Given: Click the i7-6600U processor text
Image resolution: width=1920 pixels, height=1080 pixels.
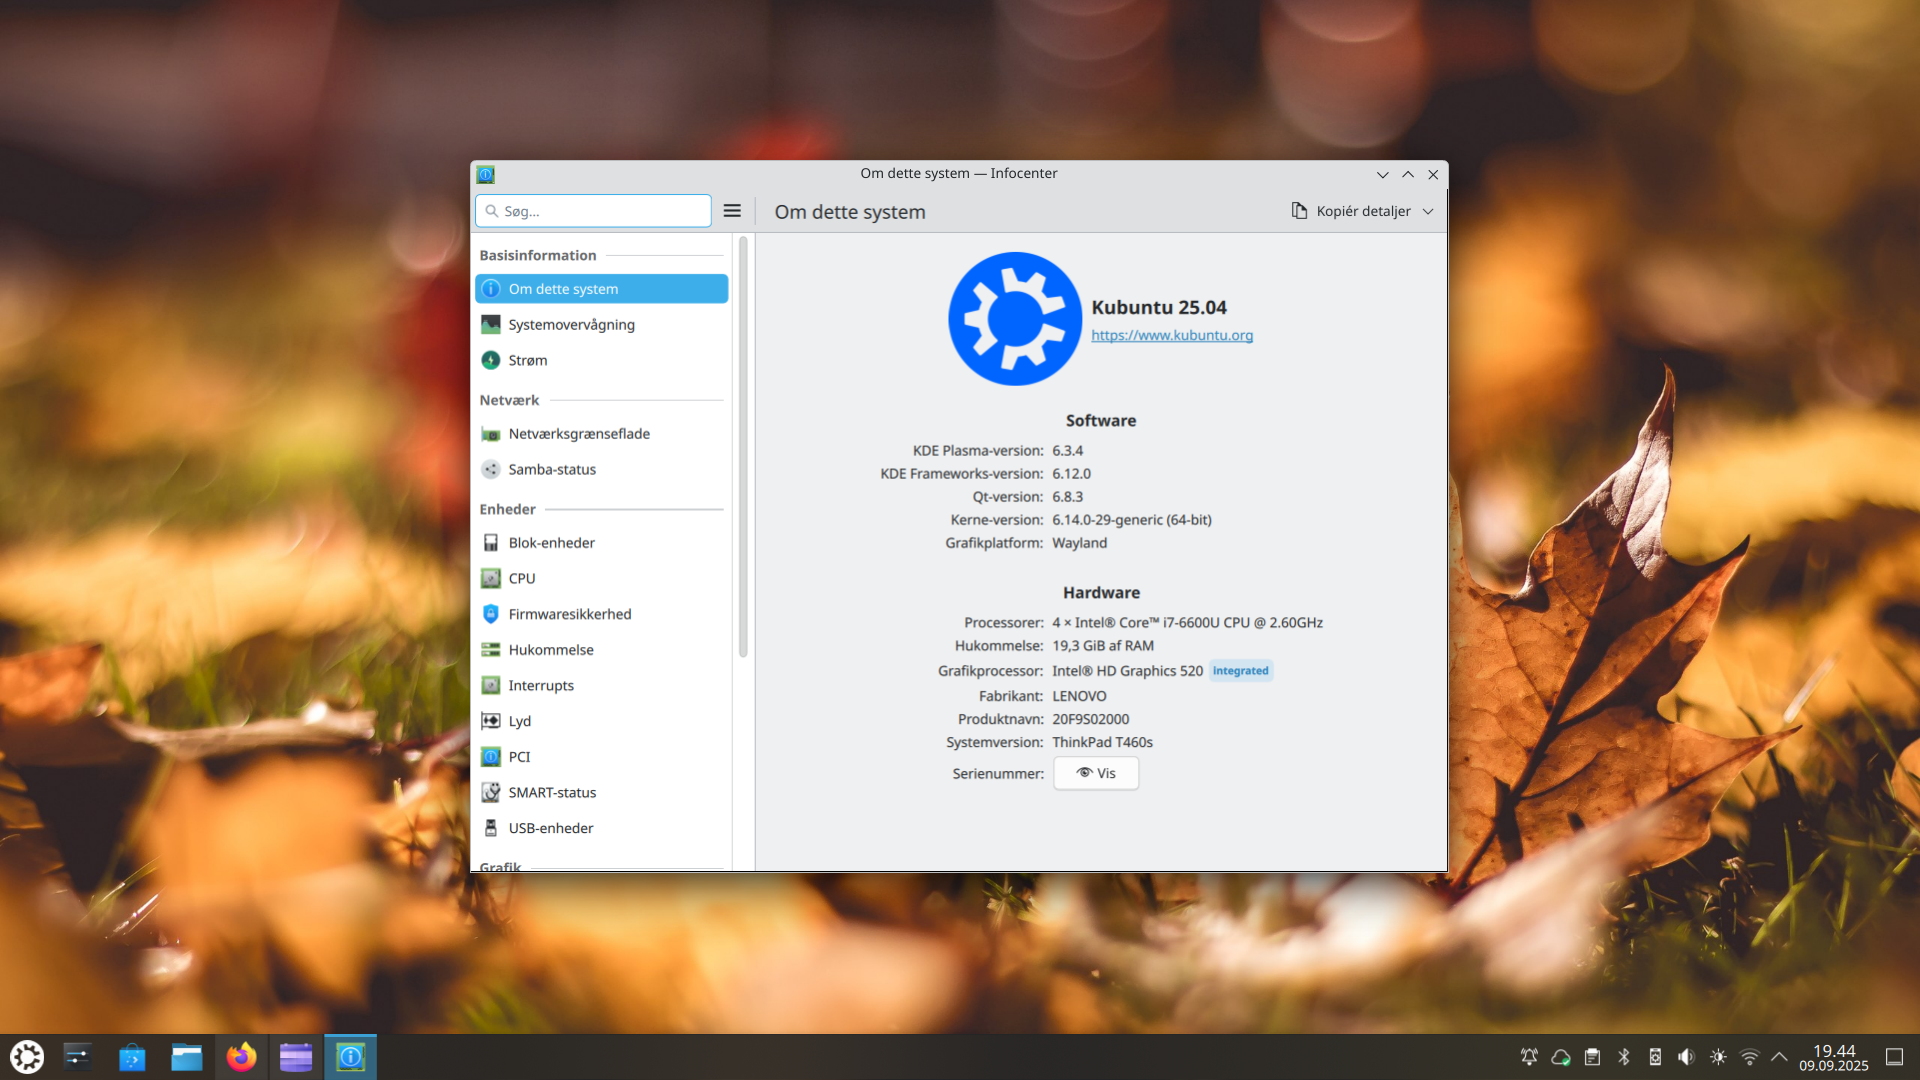Looking at the screenshot, I should pyautogui.click(x=1190, y=623).
